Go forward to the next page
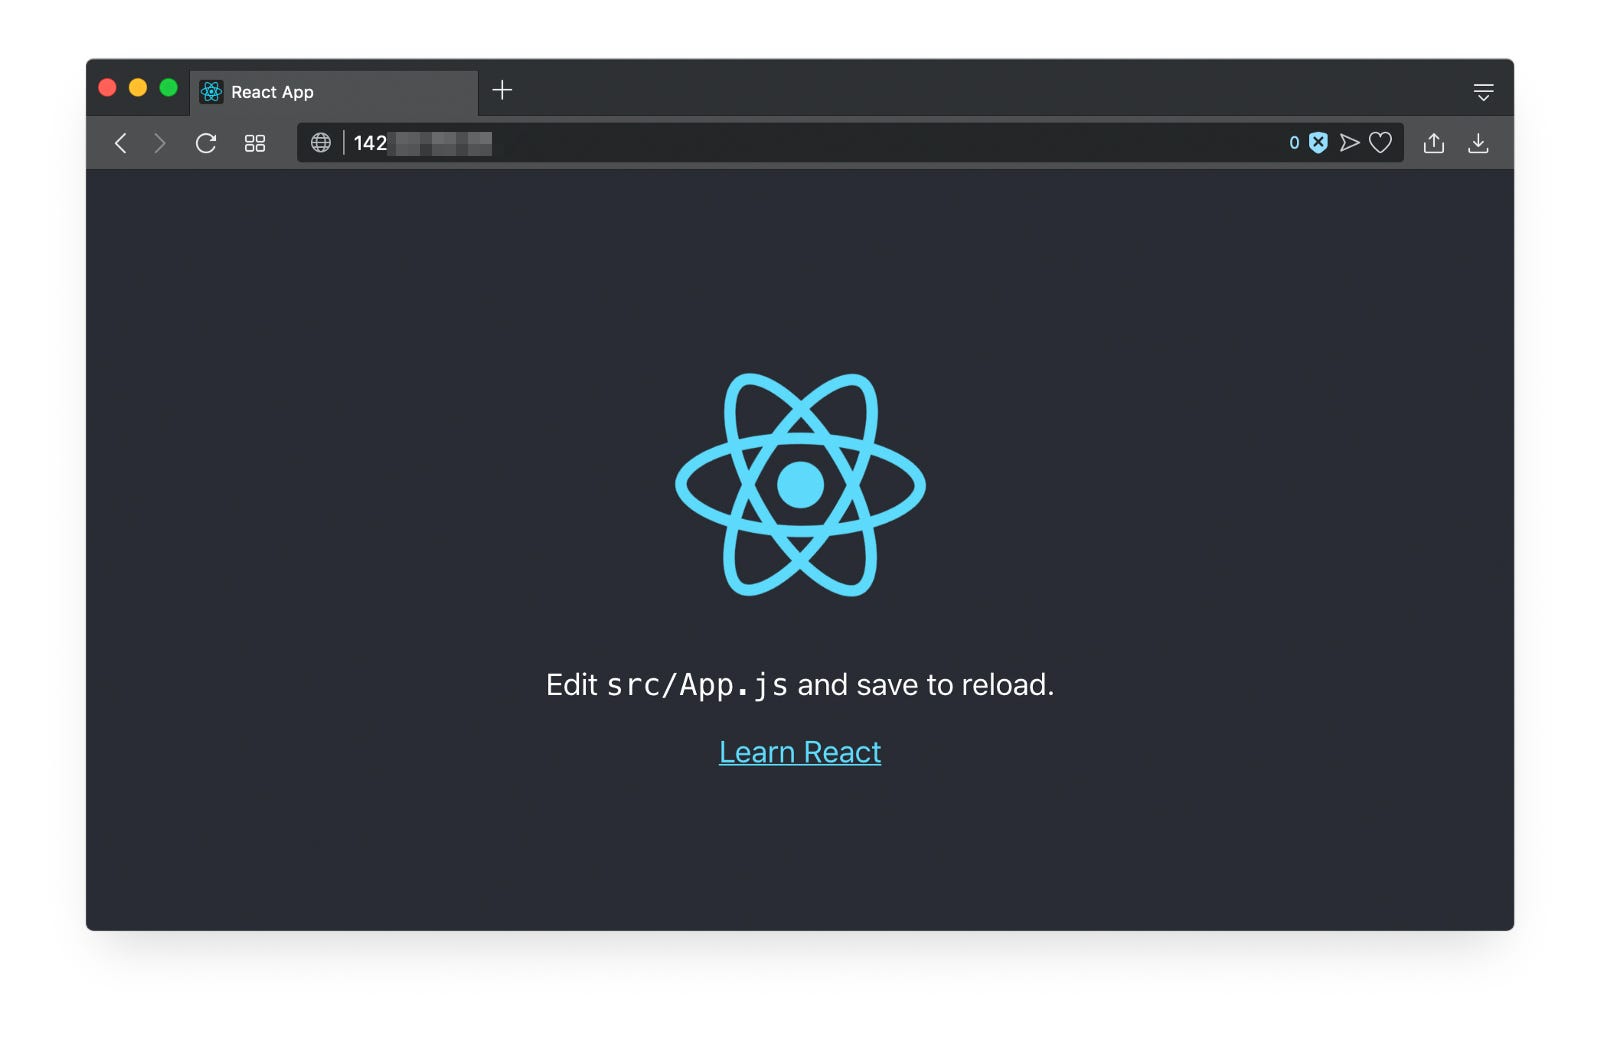Viewport: 1600px width, 1044px height. pyautogui.click(x=159, y=143)
